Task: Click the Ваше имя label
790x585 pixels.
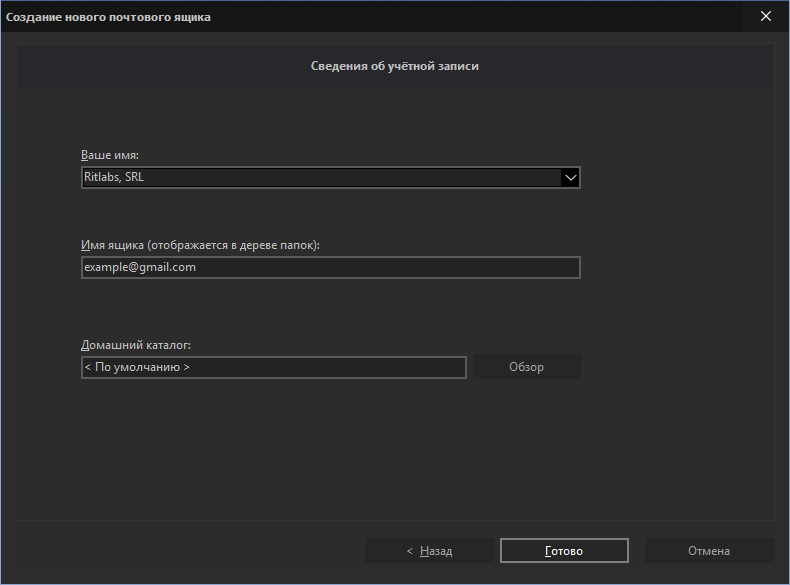Action: click(x=110, y=155)
